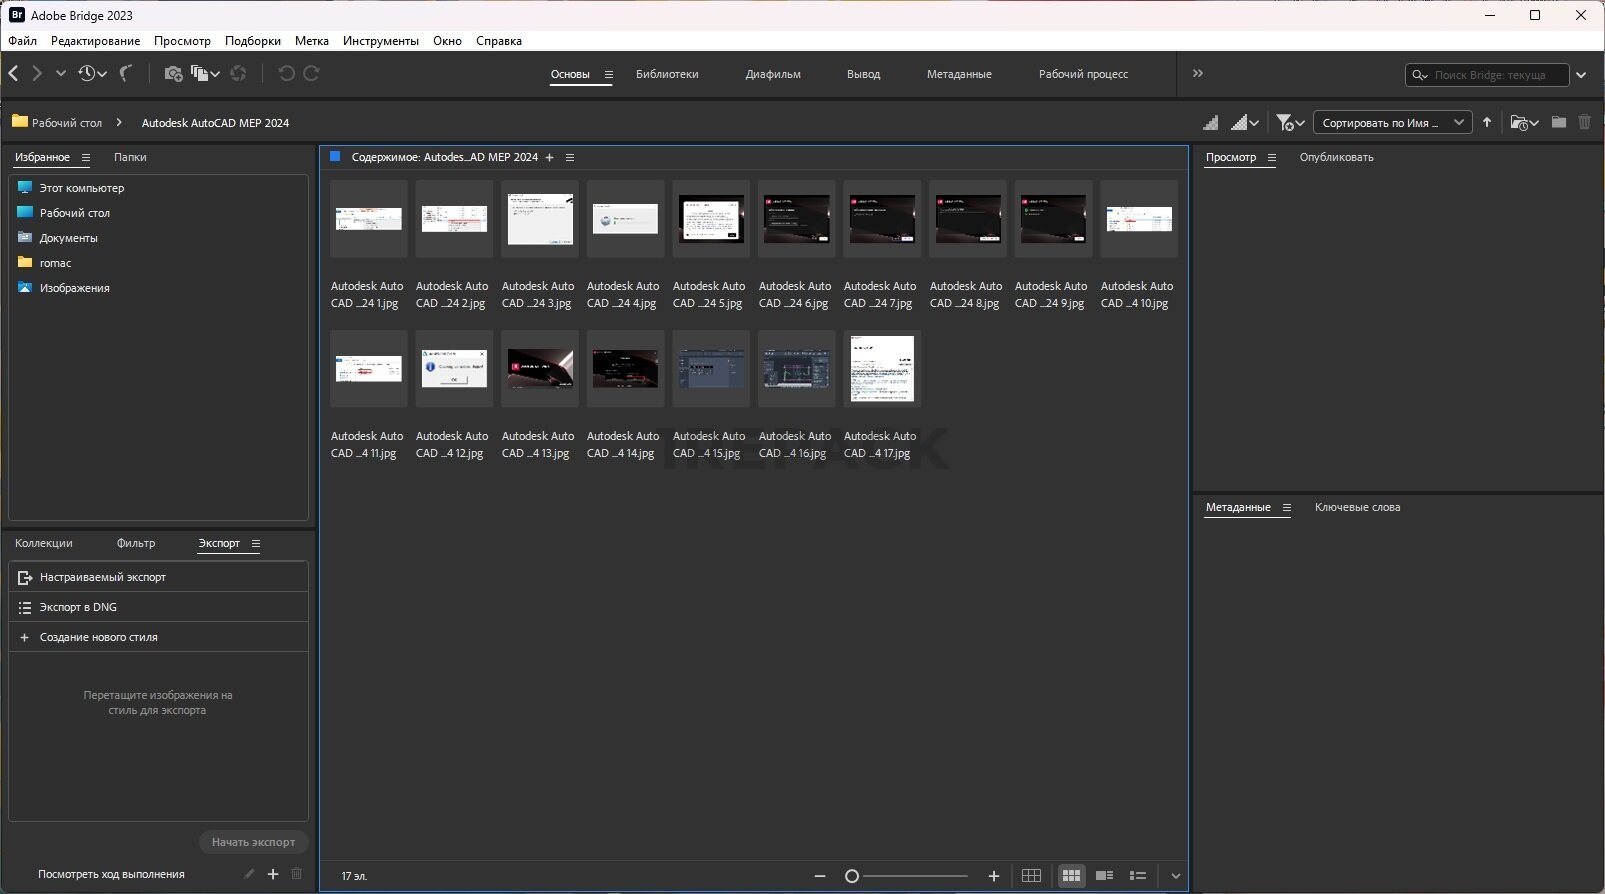Switch to list view layout

1138,876
